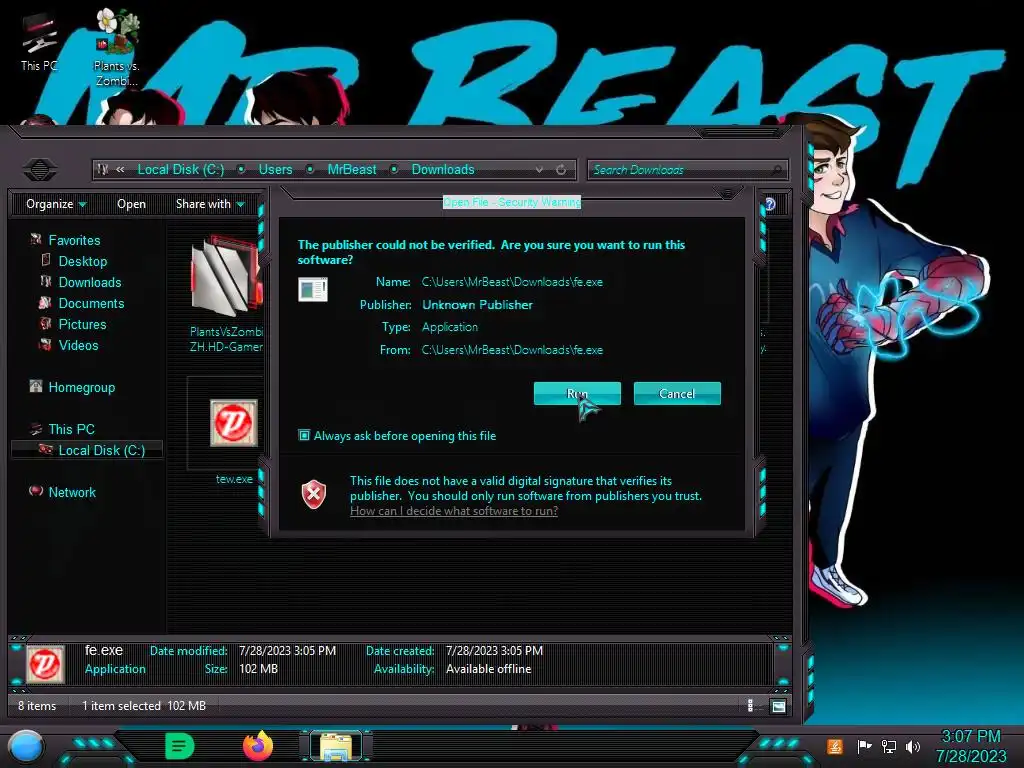The width and height of the screenshot is (1024, 768).
Task: Open Plants vs. Zombi... desktop shortcut
Action: [x=116, y=48]
